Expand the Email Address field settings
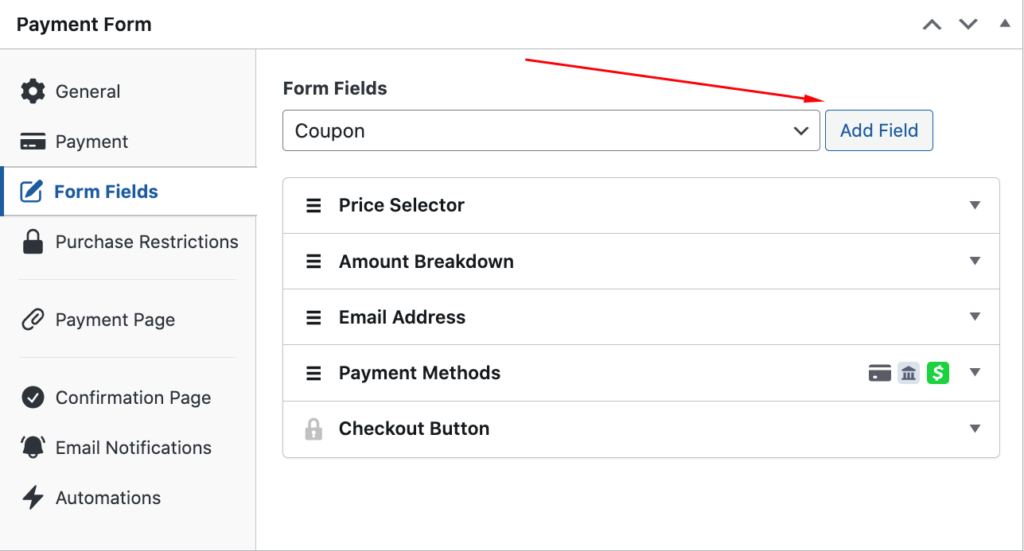 click(x=975, y=318)
